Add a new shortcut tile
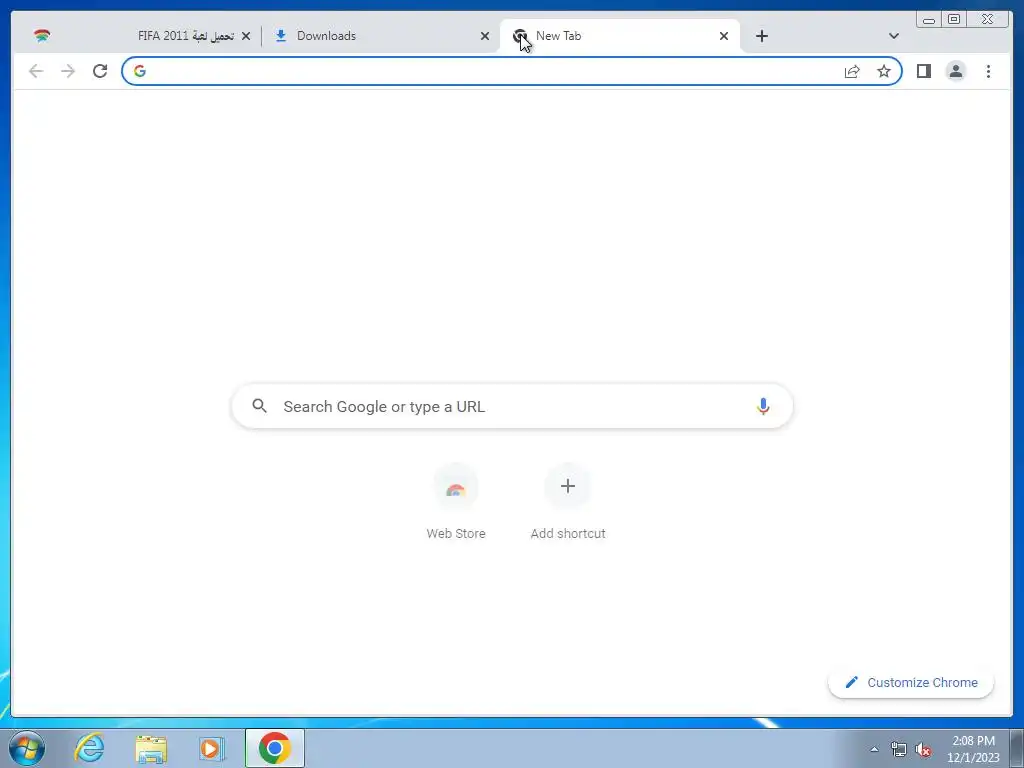The image size is (1024, 768). (x=568, y=502)
